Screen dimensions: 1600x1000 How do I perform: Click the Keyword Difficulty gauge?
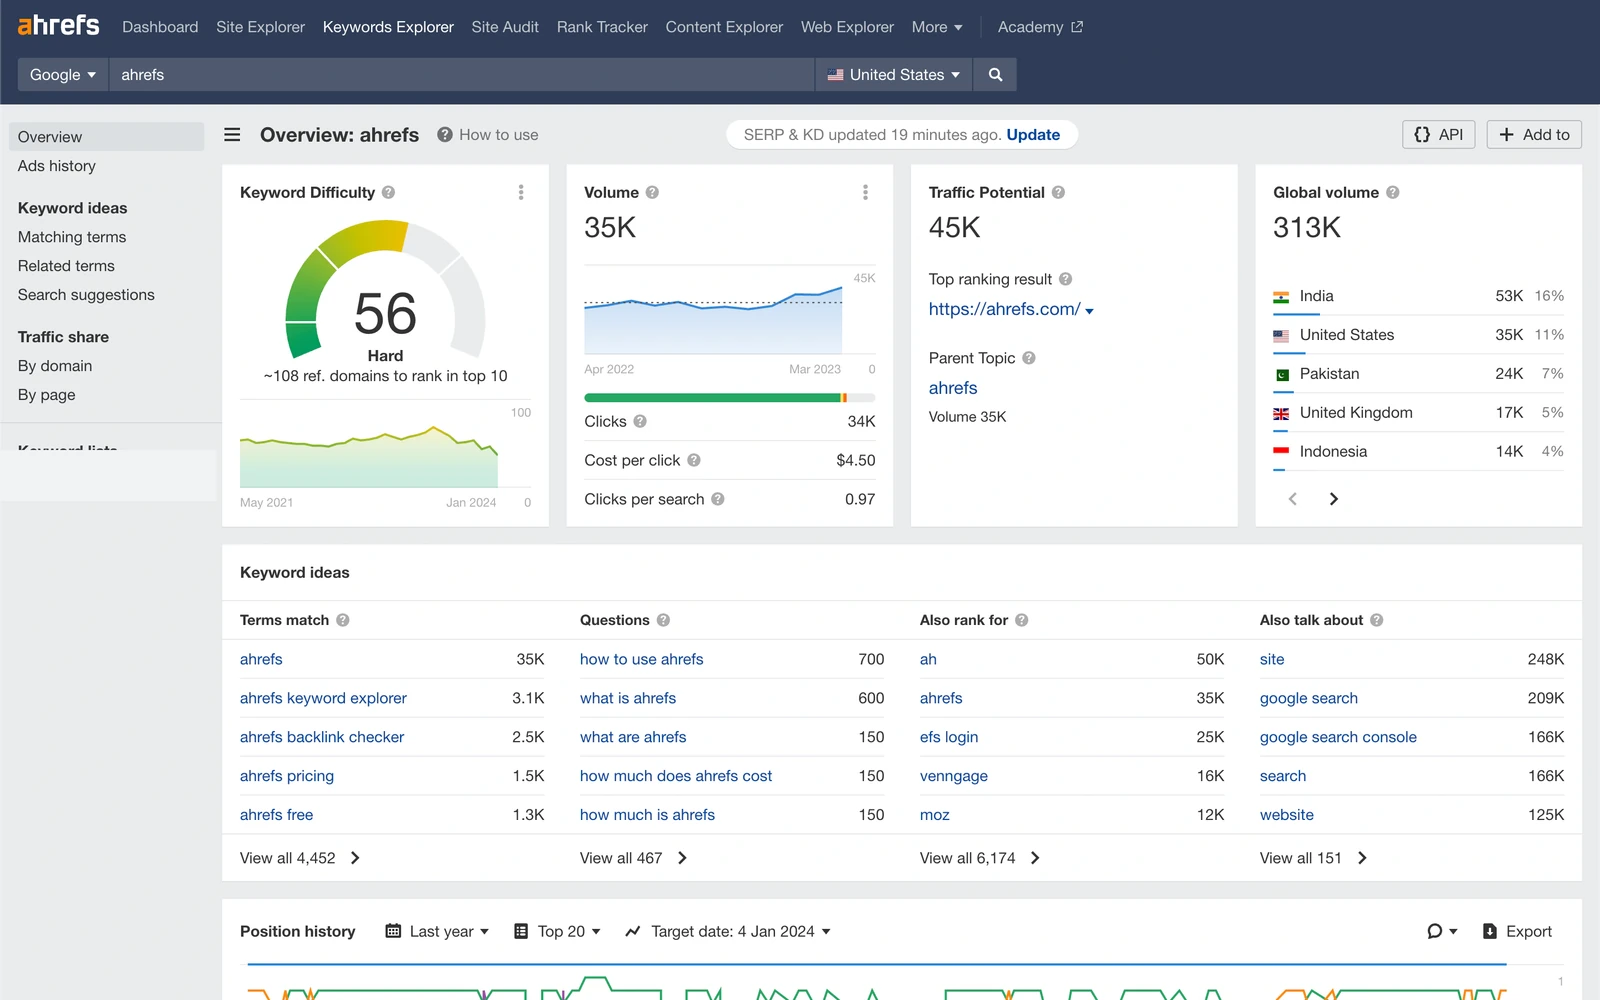(385, 291)
